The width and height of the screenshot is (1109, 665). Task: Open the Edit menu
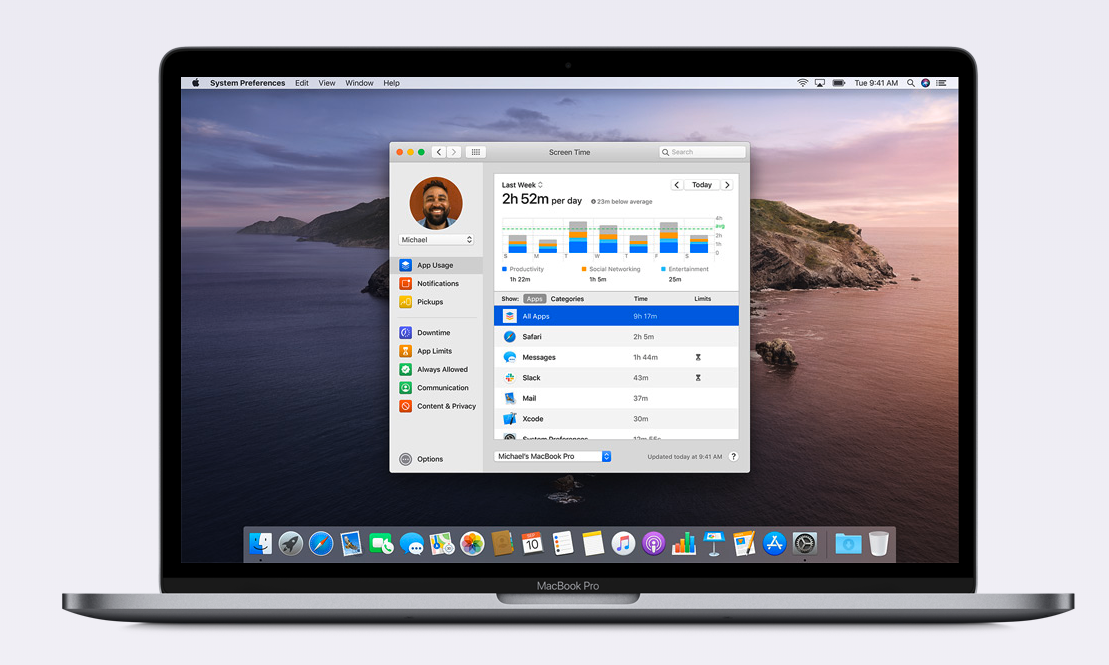coord(302,83)
